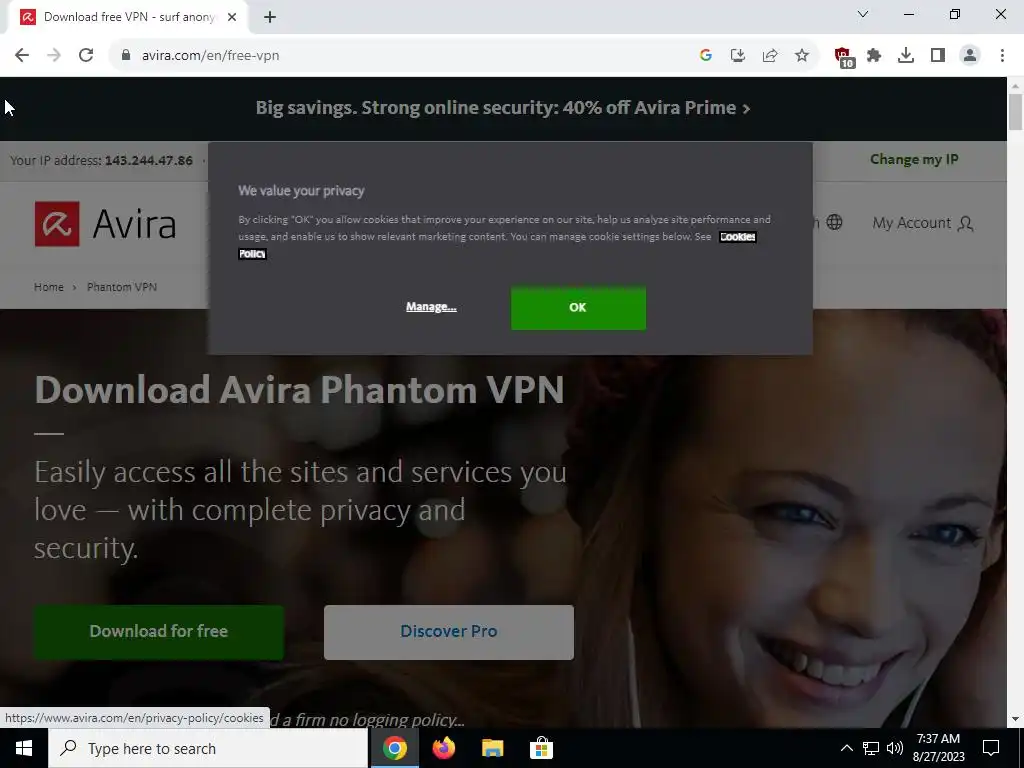Click the Google icon in address bar

(705, 56)
